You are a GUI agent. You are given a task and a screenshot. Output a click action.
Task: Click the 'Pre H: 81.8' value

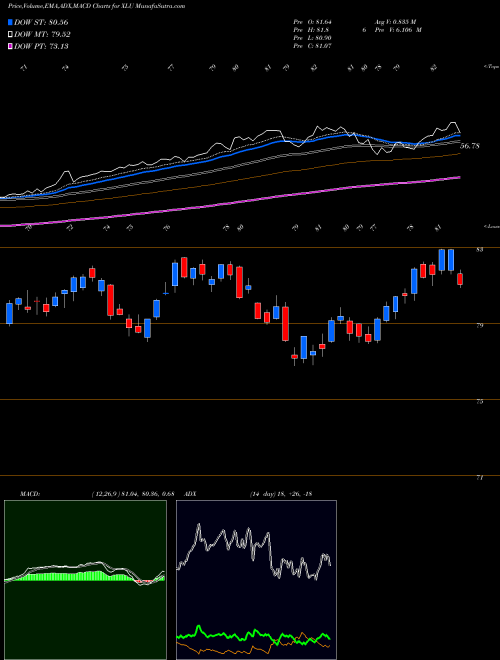(311, 30)
